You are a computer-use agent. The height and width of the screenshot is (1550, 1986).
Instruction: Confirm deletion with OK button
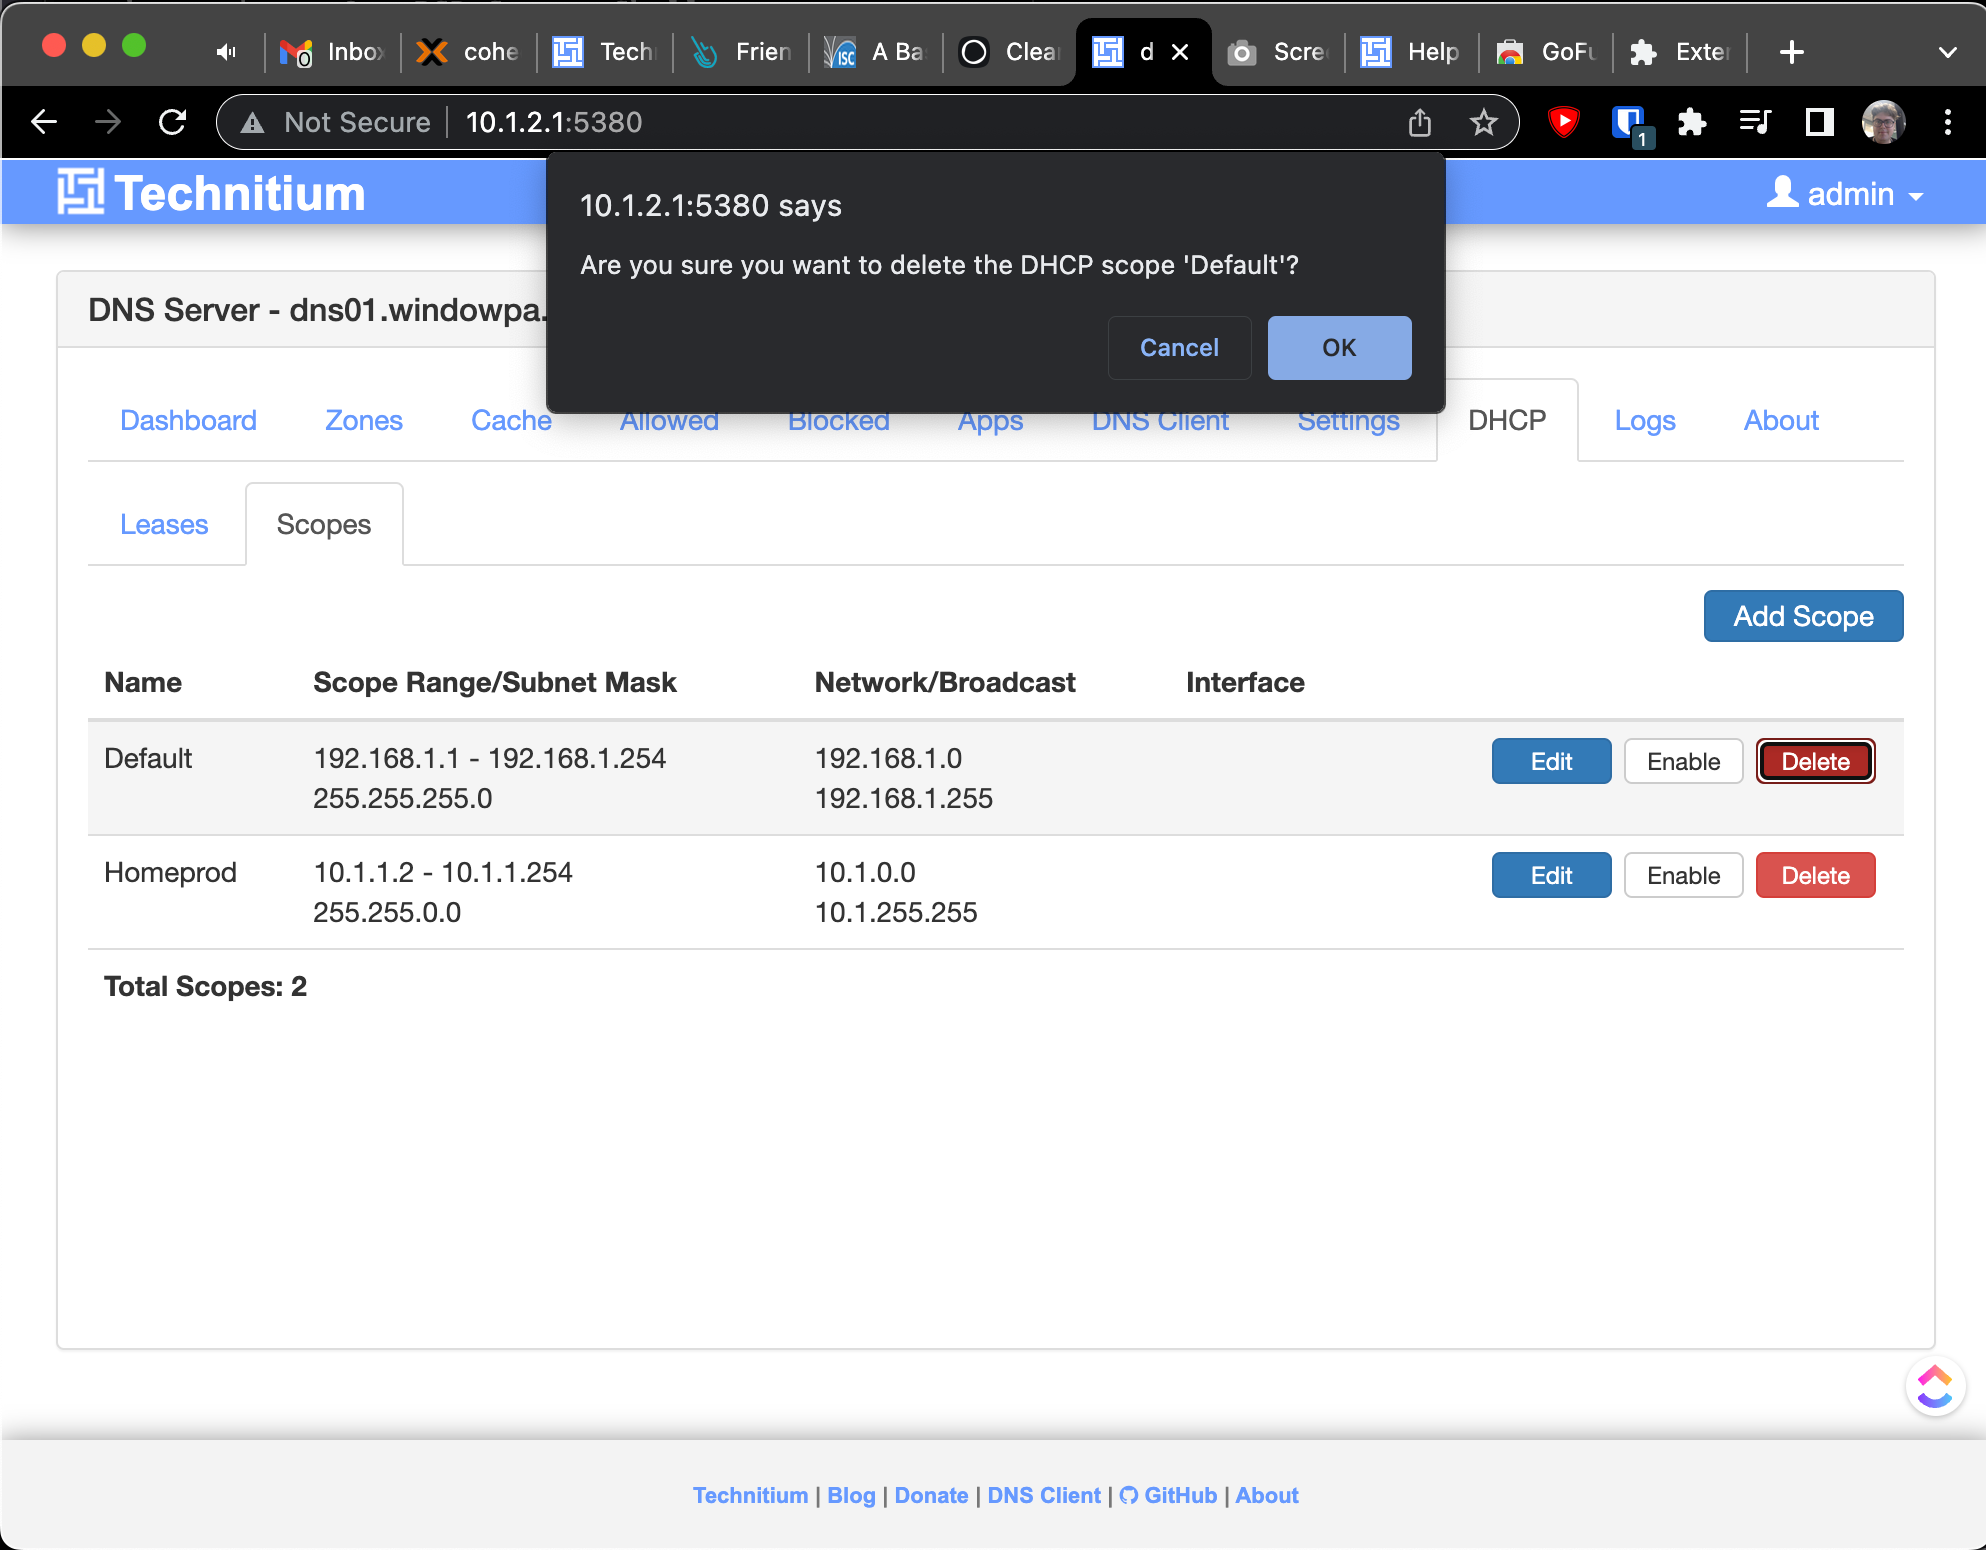[1339, 347]
